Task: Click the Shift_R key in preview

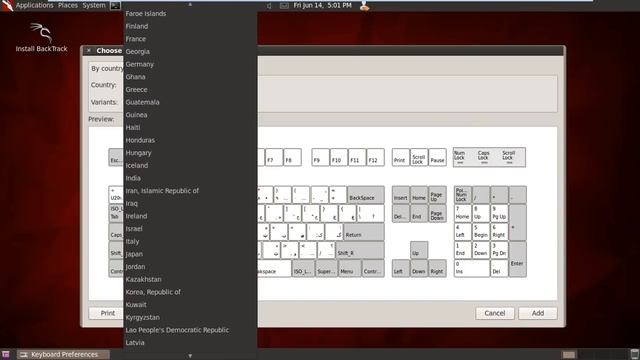Action: point(360,250)
